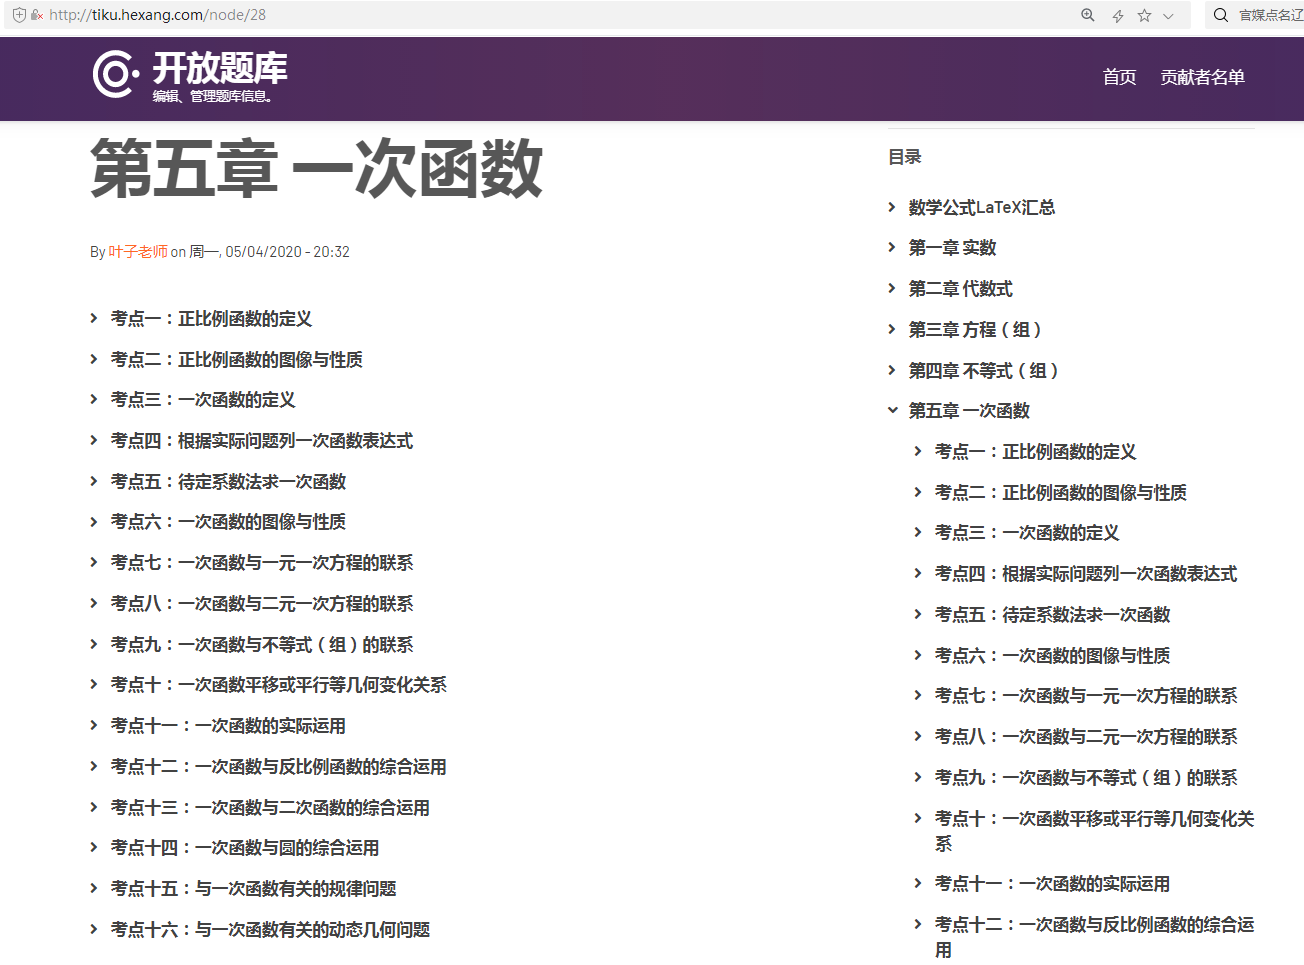Open 考点十五：与一次函数有关的规律问题
This screenshot has height=965, width=1304.
[x=254, y=888]
